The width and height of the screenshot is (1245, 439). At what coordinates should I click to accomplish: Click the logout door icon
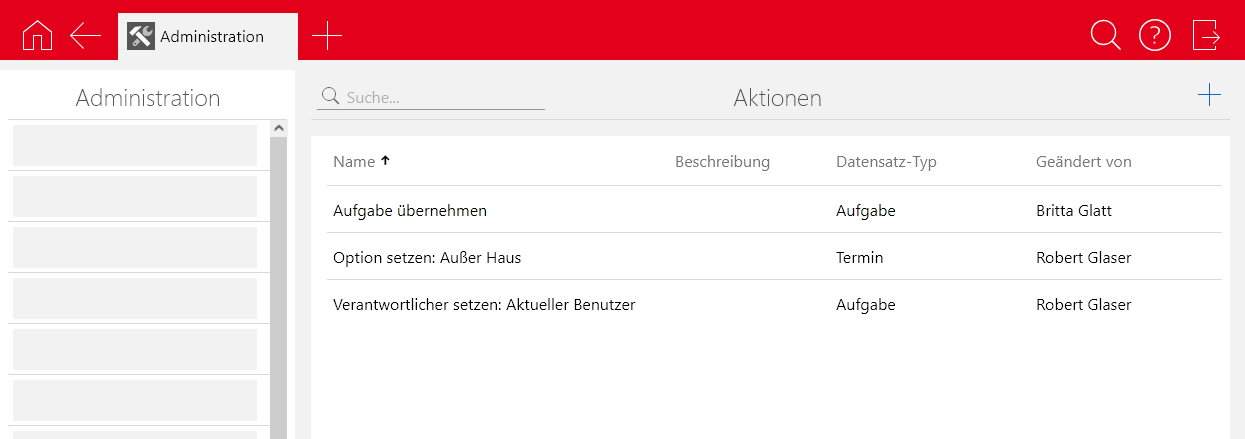tap(1206, 36)
